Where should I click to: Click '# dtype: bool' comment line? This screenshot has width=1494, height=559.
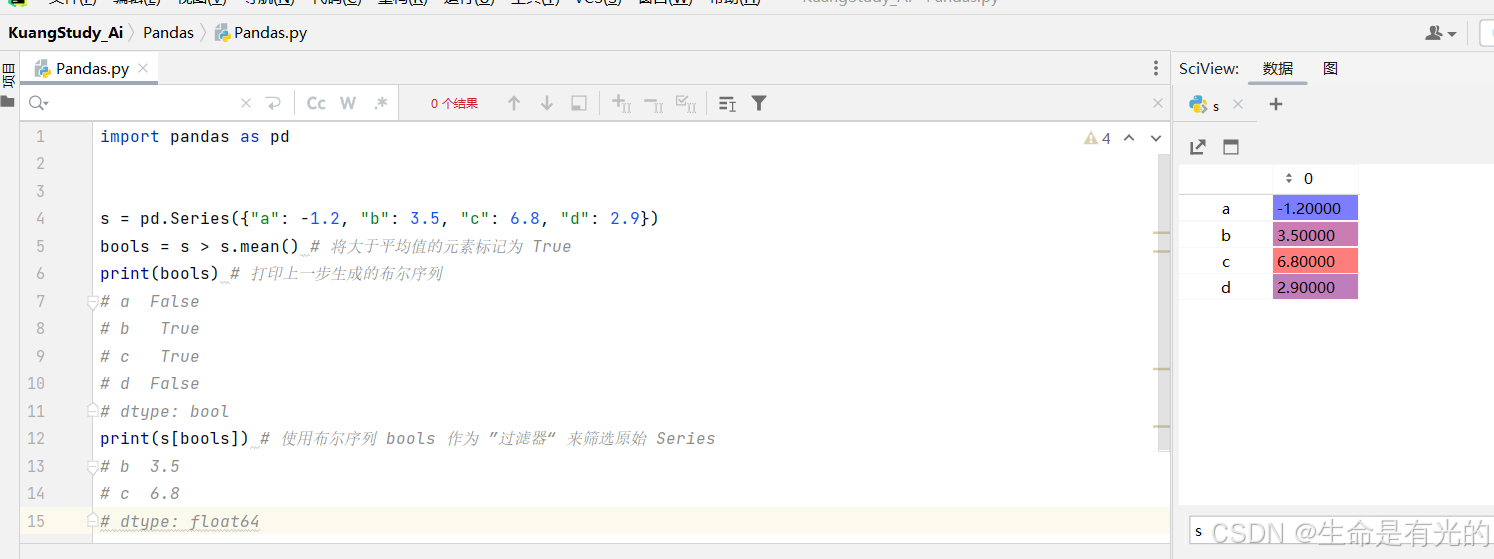(x=165, y=411)
